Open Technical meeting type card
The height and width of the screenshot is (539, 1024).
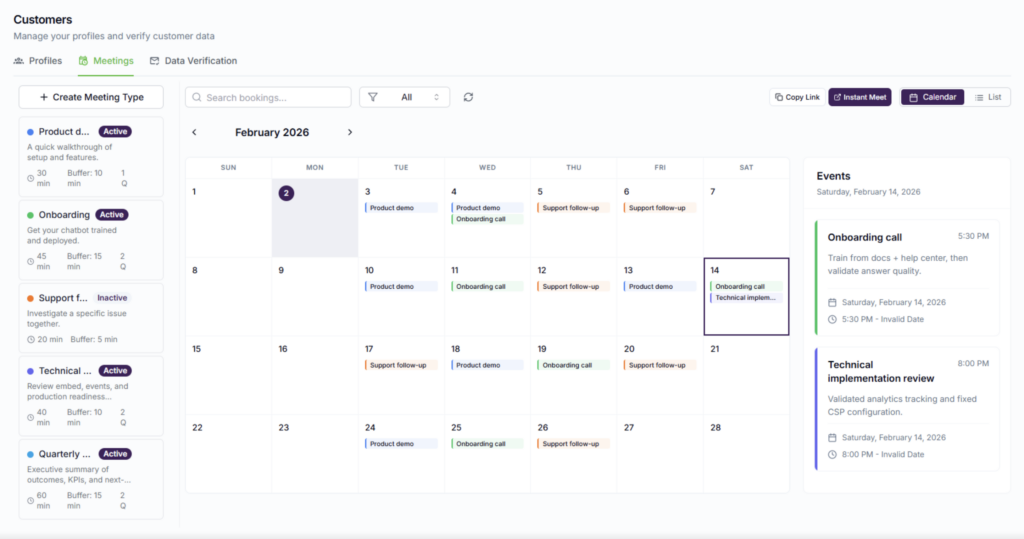[x=91, y=397]
